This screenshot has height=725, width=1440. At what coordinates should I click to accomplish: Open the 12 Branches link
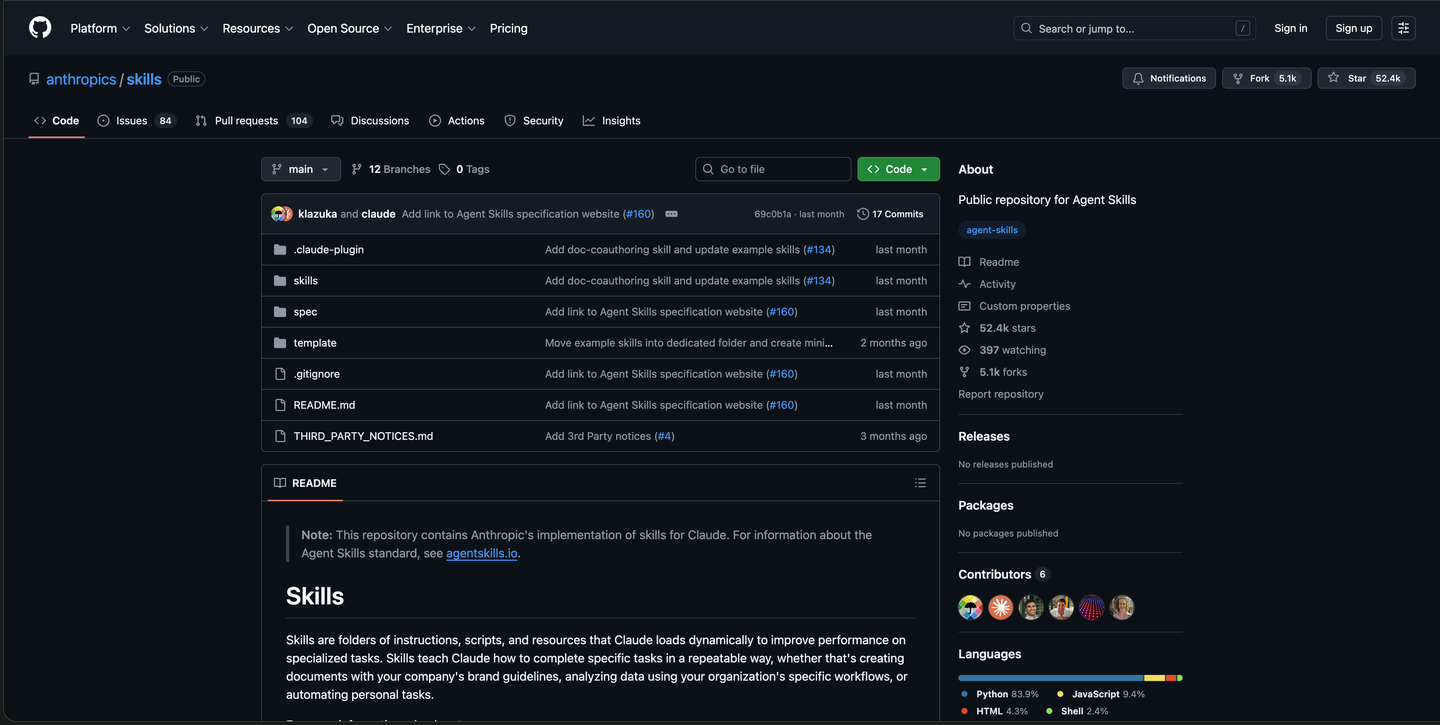click(390, 169)
